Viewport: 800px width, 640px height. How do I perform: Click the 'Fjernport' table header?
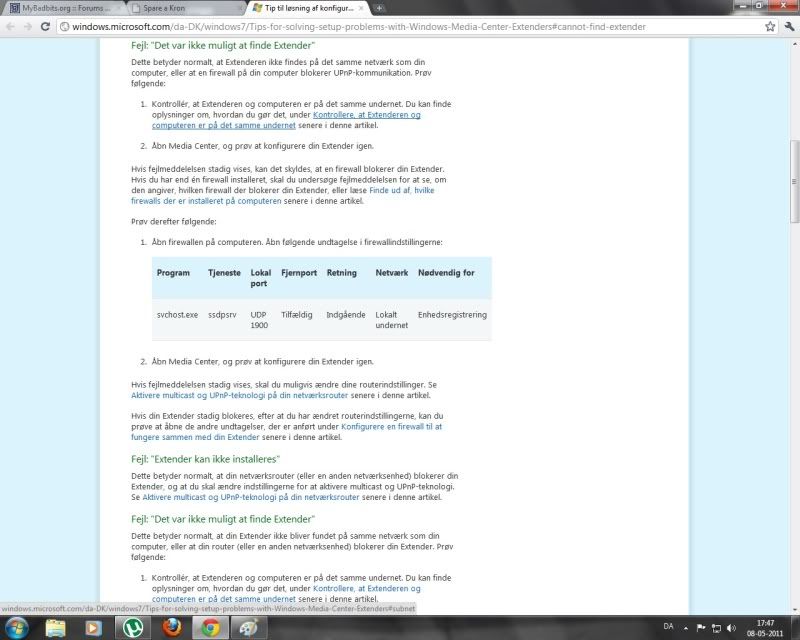299,273
